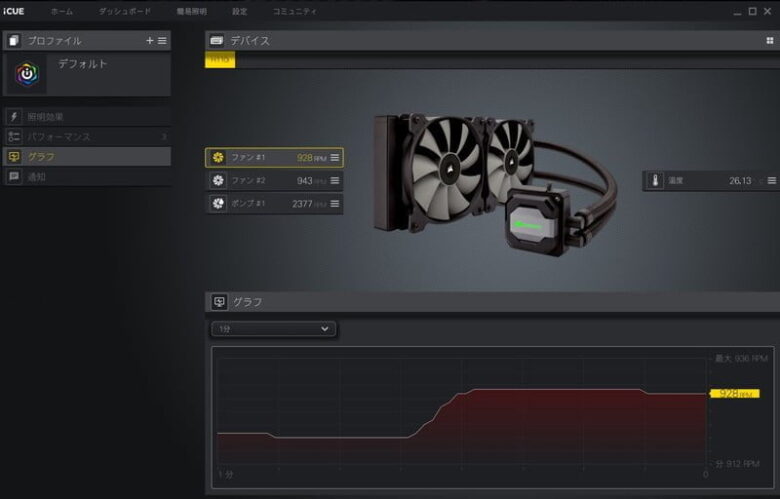Select the デフォルト profile icon

27,75
